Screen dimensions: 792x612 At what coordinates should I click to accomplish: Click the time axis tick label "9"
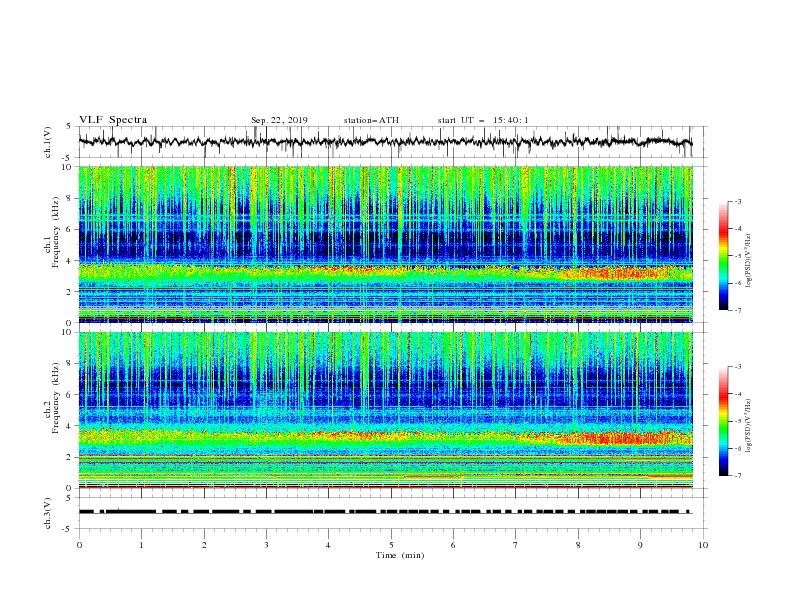tap(640, 545)
